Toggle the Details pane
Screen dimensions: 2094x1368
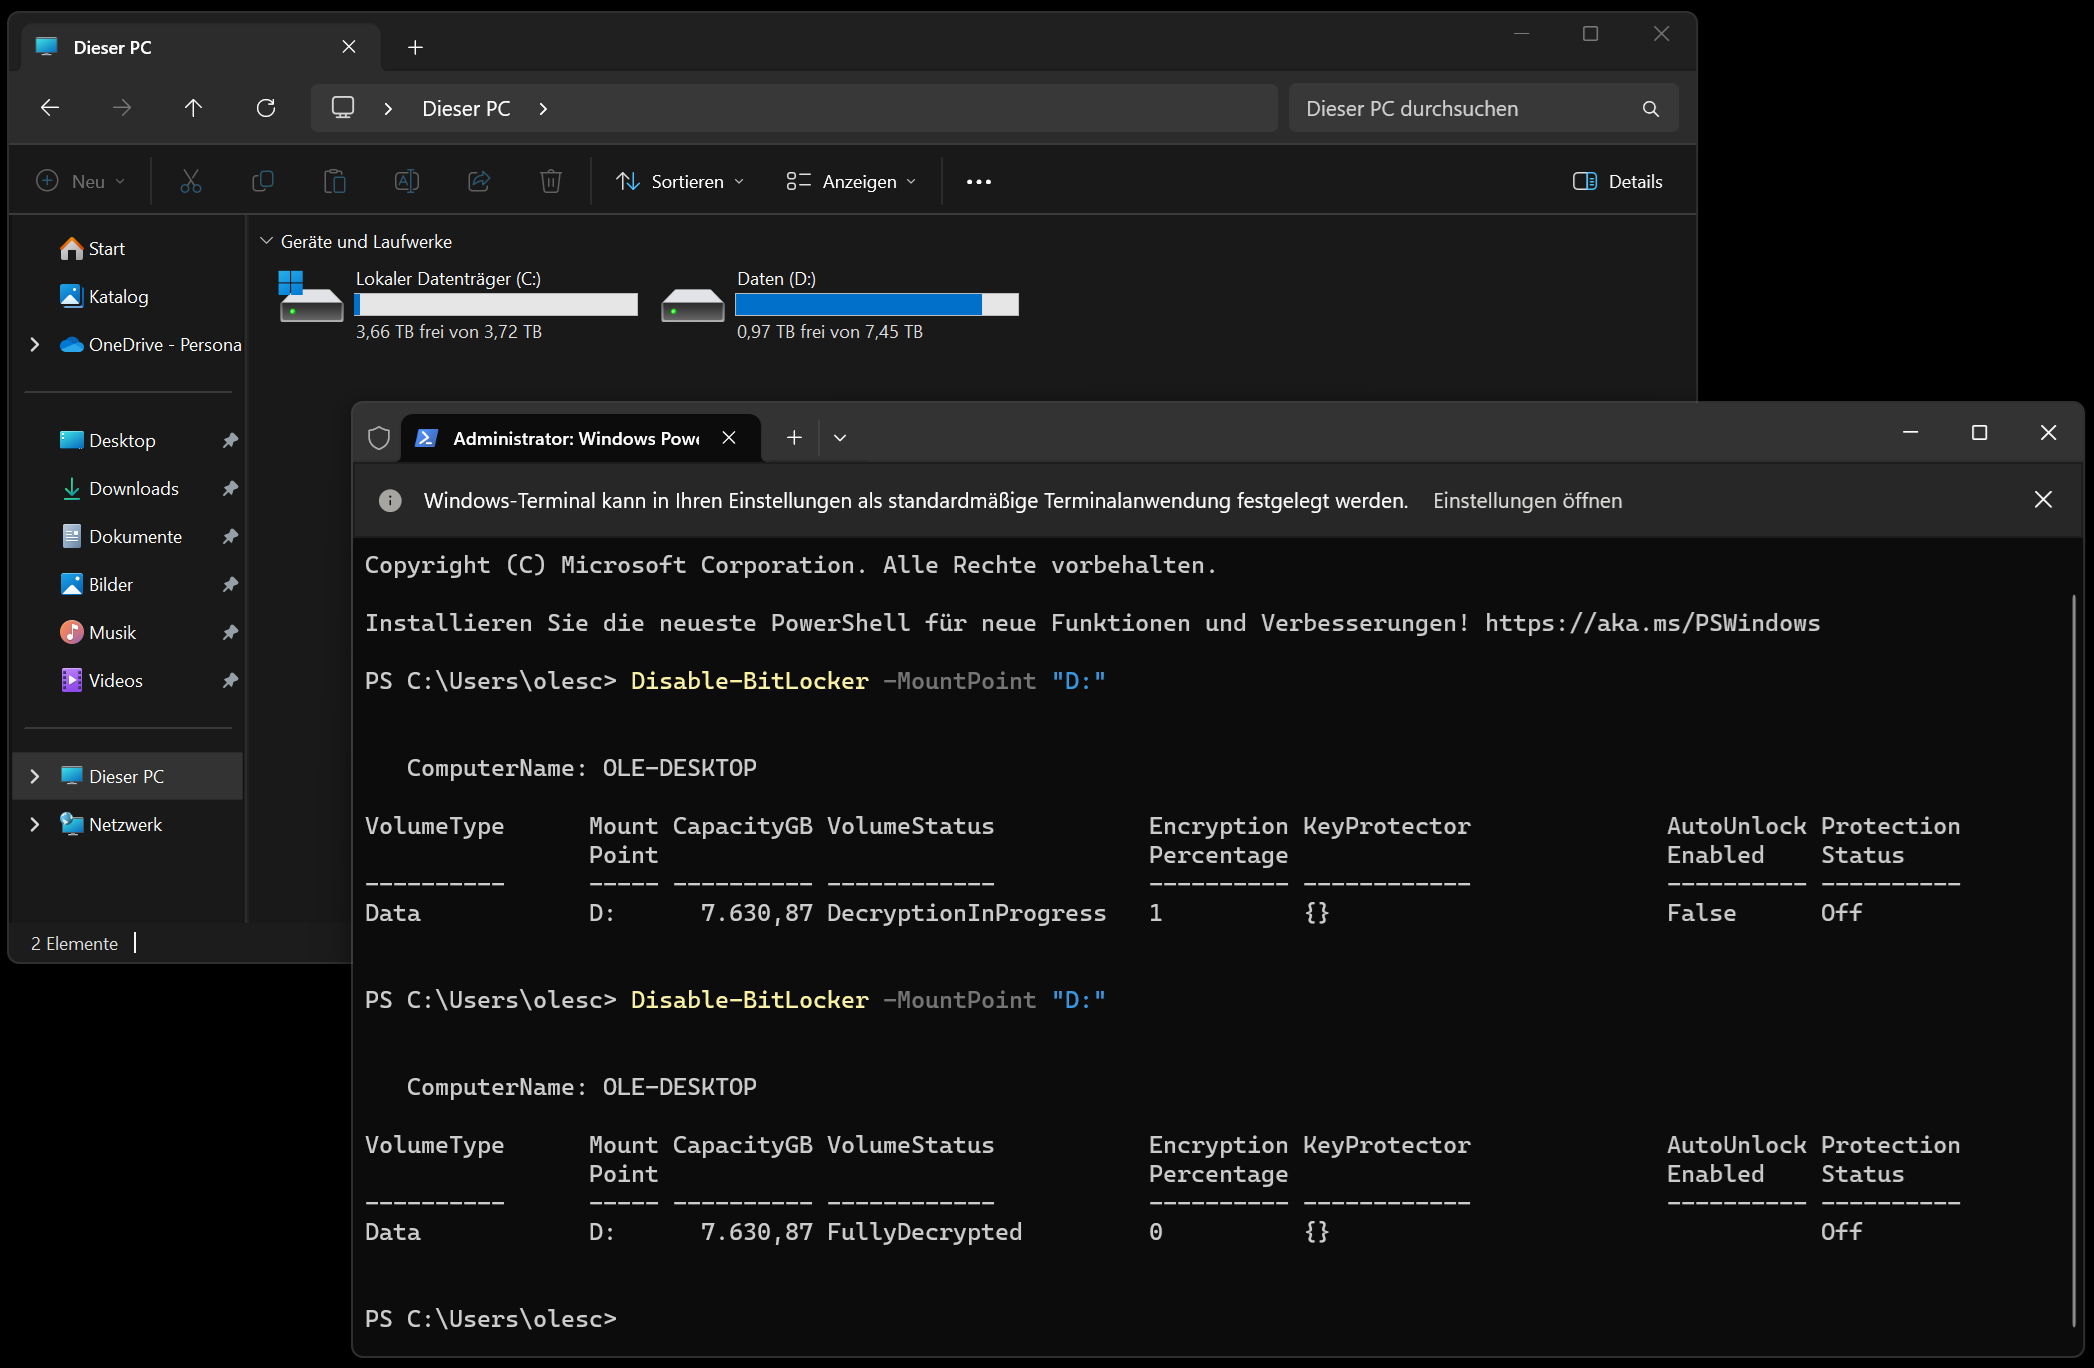[1617, 182]
